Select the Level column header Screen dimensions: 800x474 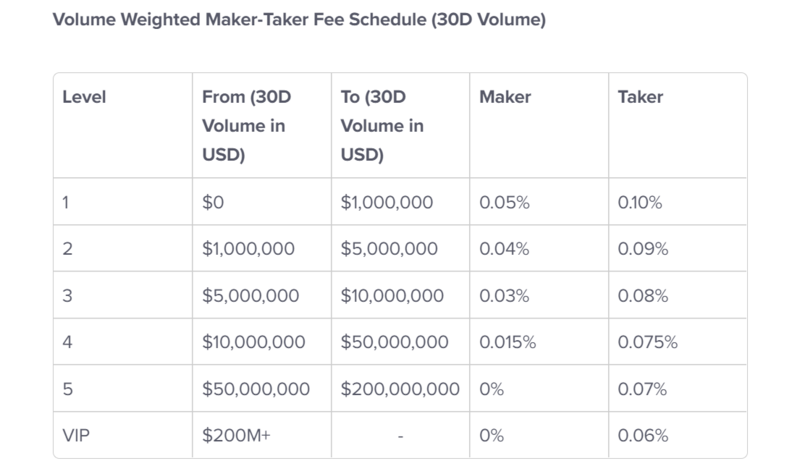[83, 98]
